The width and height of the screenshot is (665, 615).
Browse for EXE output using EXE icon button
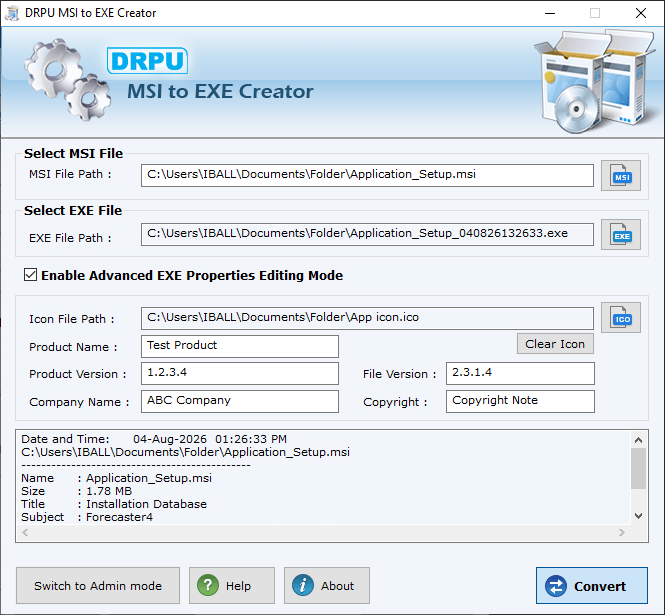point(620,235)
